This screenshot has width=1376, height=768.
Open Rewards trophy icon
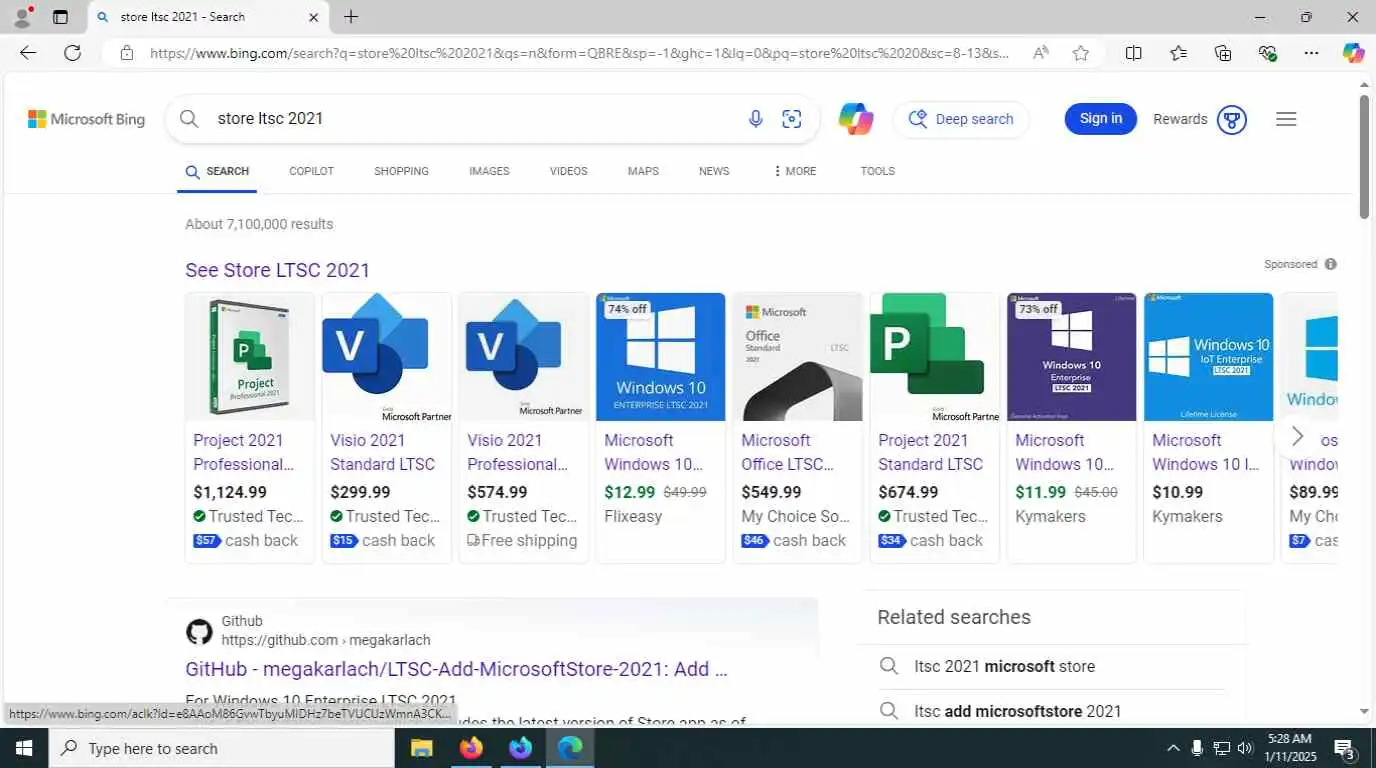(1232, 120)
